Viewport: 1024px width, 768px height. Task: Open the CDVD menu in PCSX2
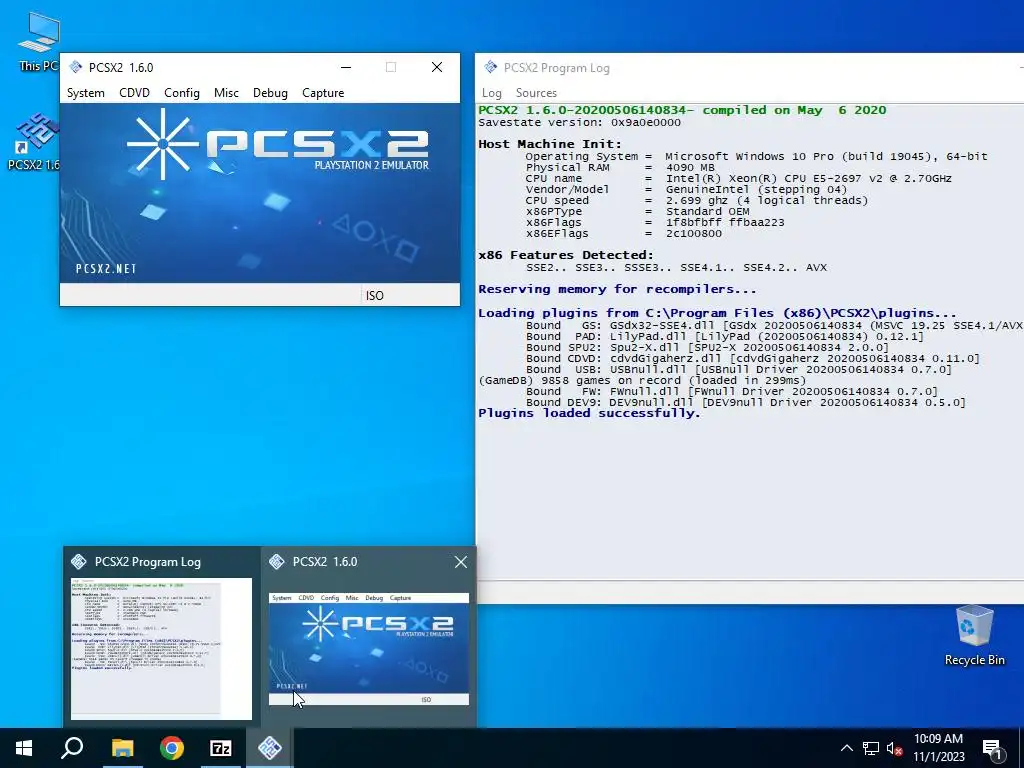click(x=135, y=93)
